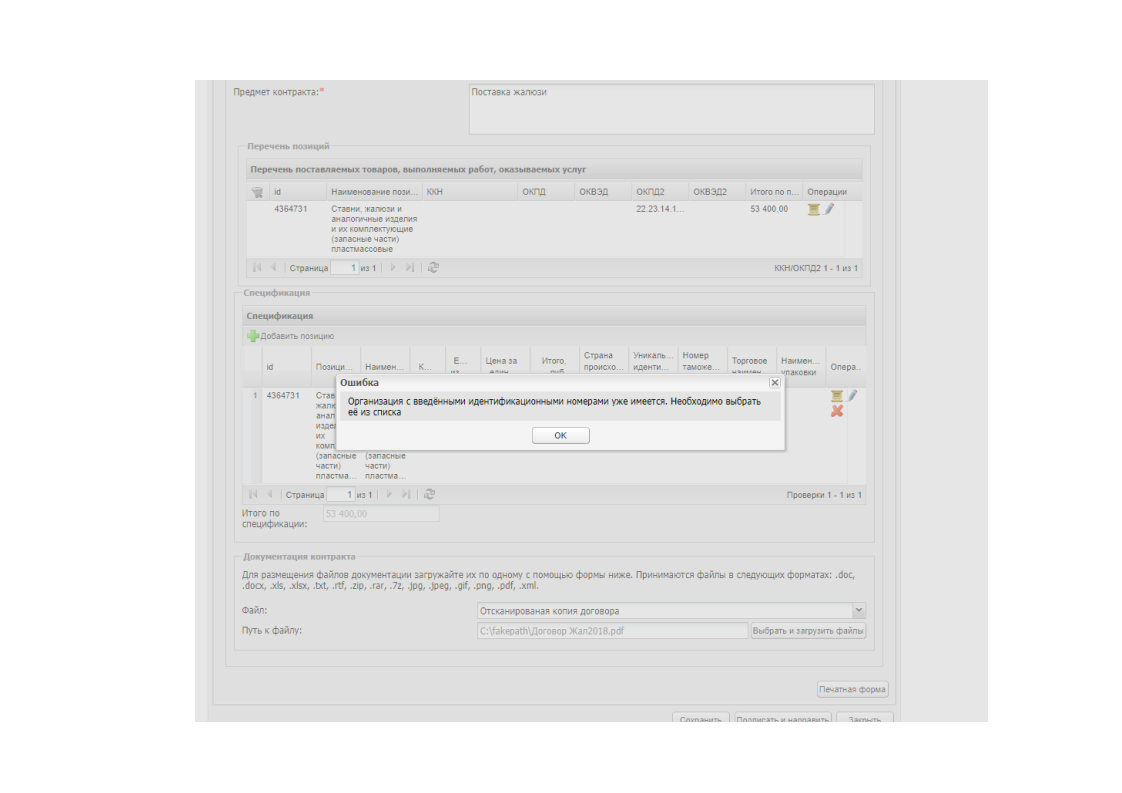The image size is (1122, 793).
Task: Click status text ККН/ОКПД2 1 - 1 из 1
Action: [x=816, y=268]
